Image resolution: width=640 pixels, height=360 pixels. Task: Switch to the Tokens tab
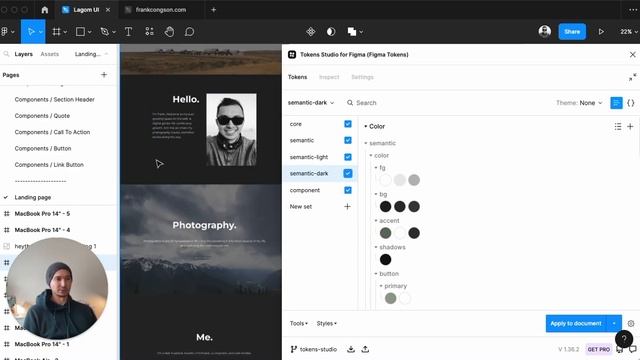(x=297, y=77)
